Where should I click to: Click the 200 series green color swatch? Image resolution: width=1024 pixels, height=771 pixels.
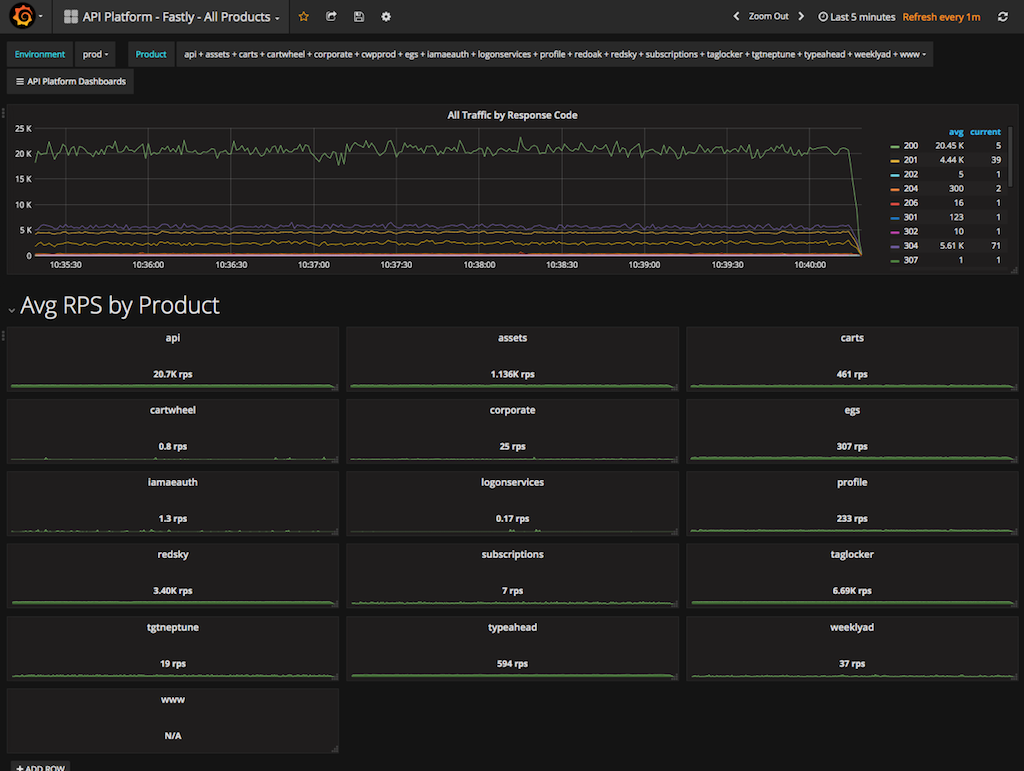tap(895, 146)
